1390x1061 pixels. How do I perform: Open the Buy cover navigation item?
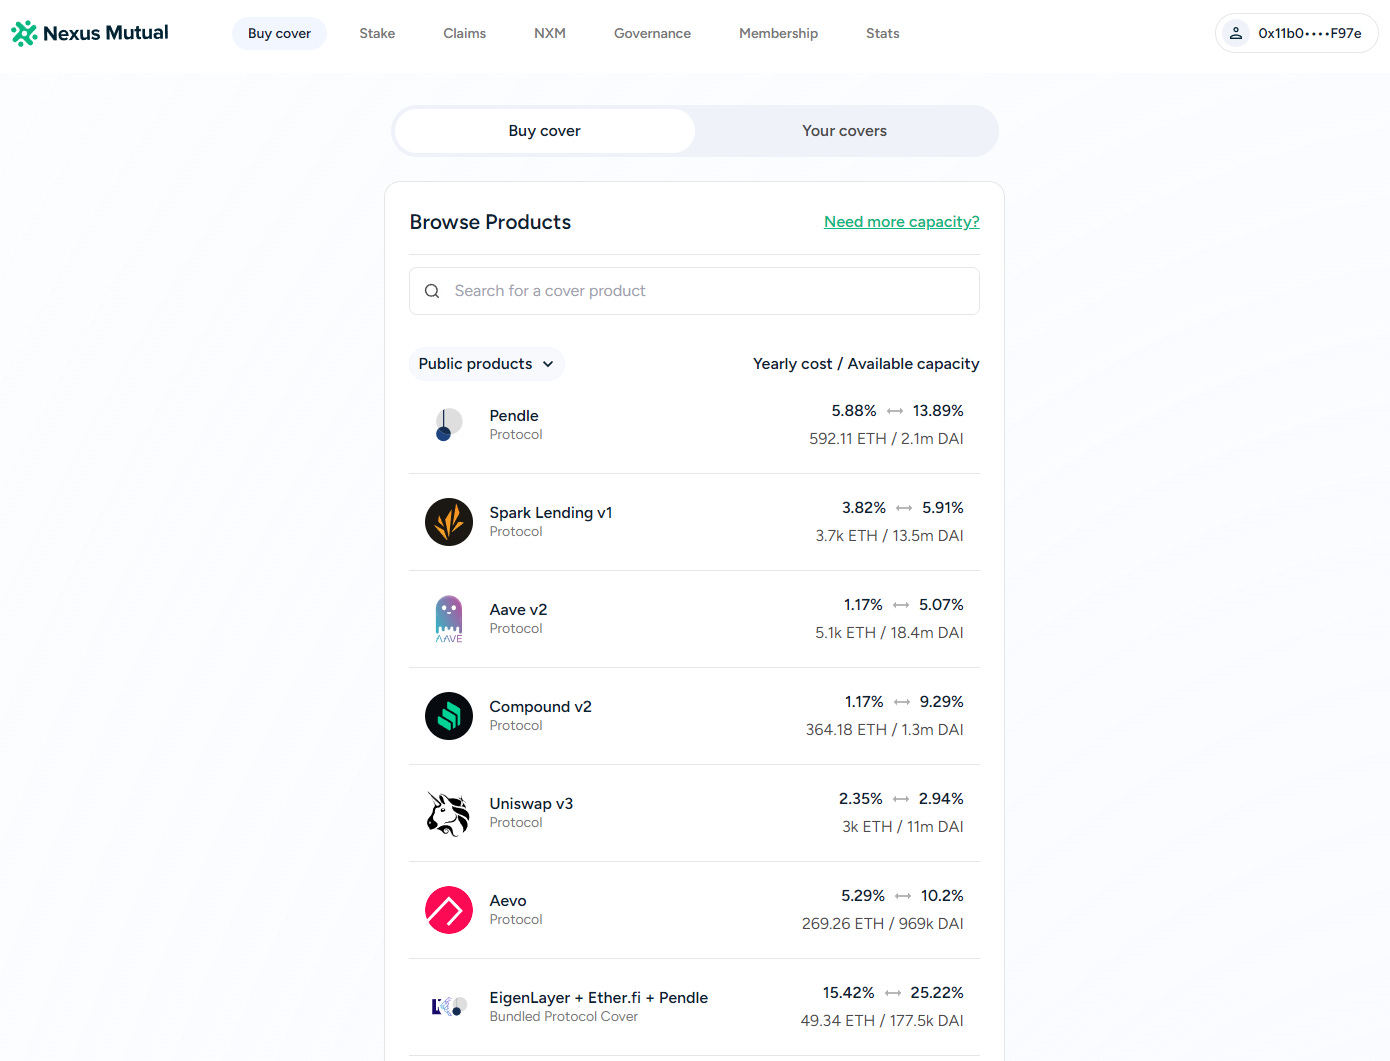click(x=280, y=33)
